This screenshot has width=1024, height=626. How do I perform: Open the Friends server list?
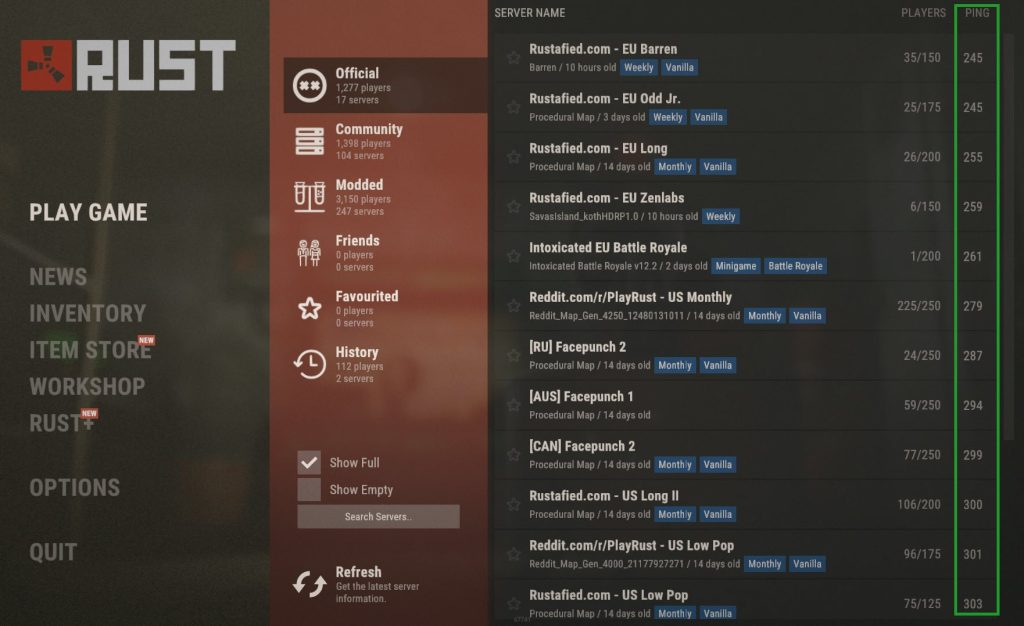[x=385, y=253]
